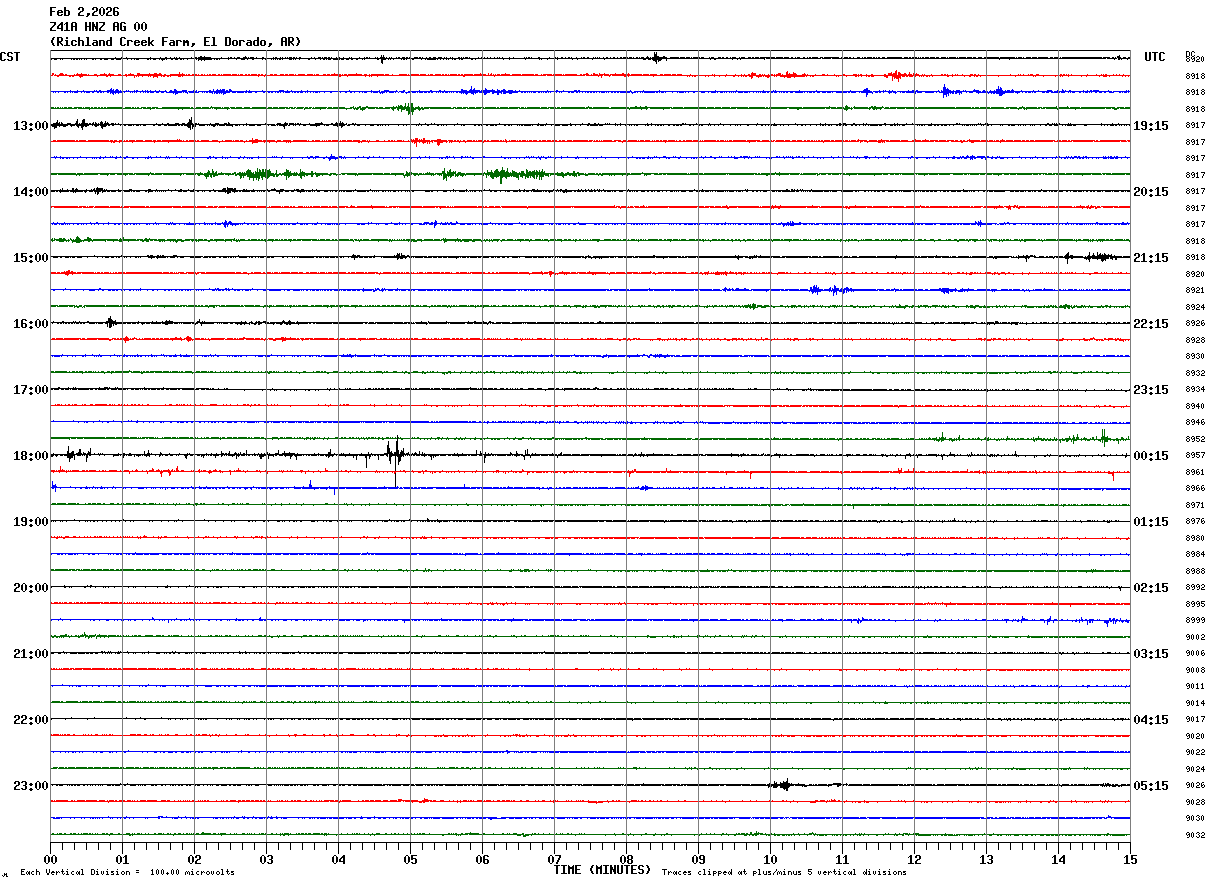Click '(Richland Creek Farm, El Dorado, AR)' label
Viewport: 1210px width, 886px height.
[175, 42]
